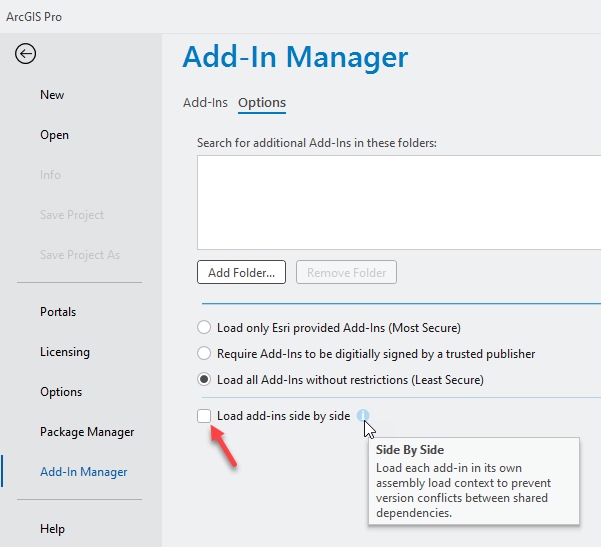601x547 pixels.
Task: Click the back arrow icon
Action: click(x=25, y=54)
